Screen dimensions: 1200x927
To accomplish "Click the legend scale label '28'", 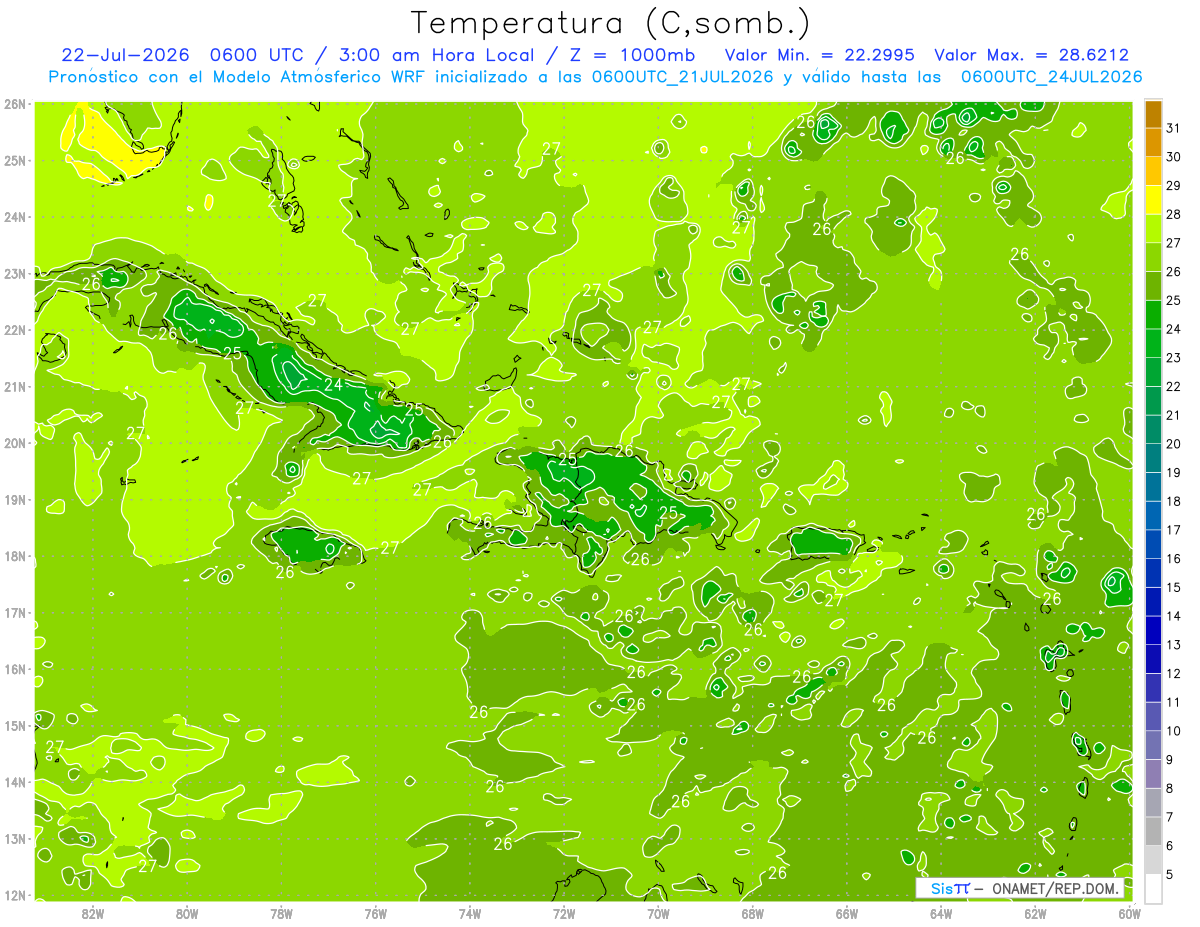I will [x=1174, y=214].
